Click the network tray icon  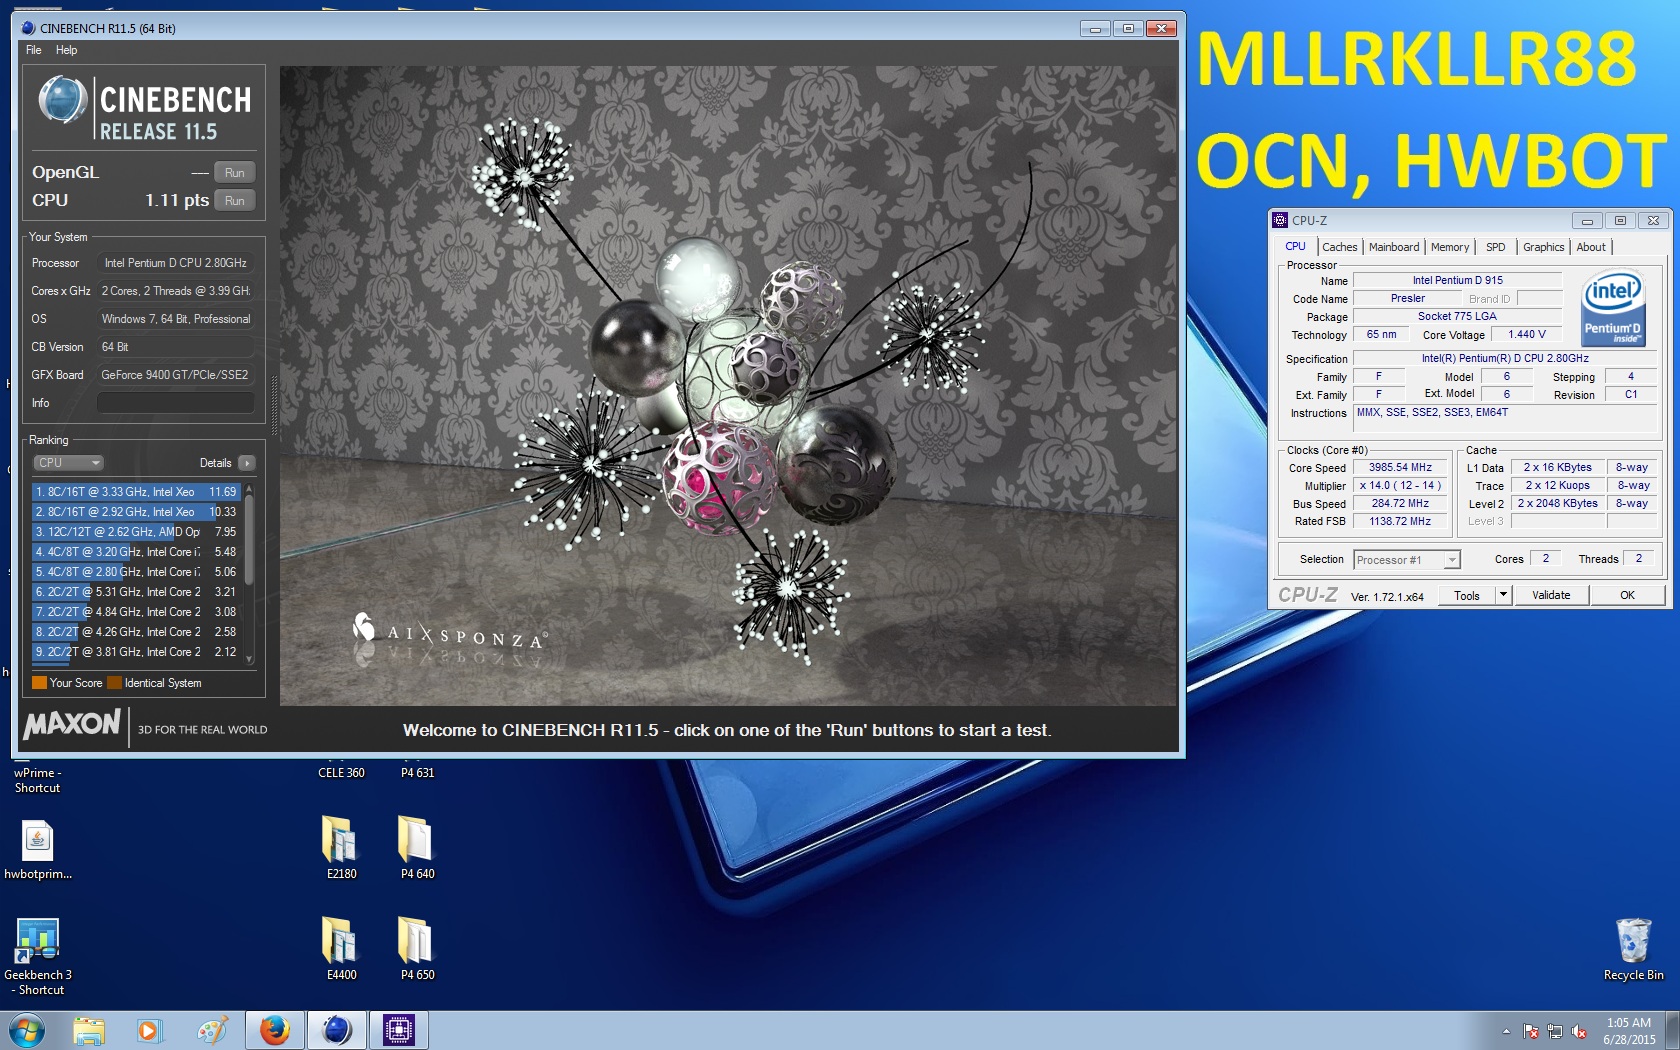coord(1555,1031)
